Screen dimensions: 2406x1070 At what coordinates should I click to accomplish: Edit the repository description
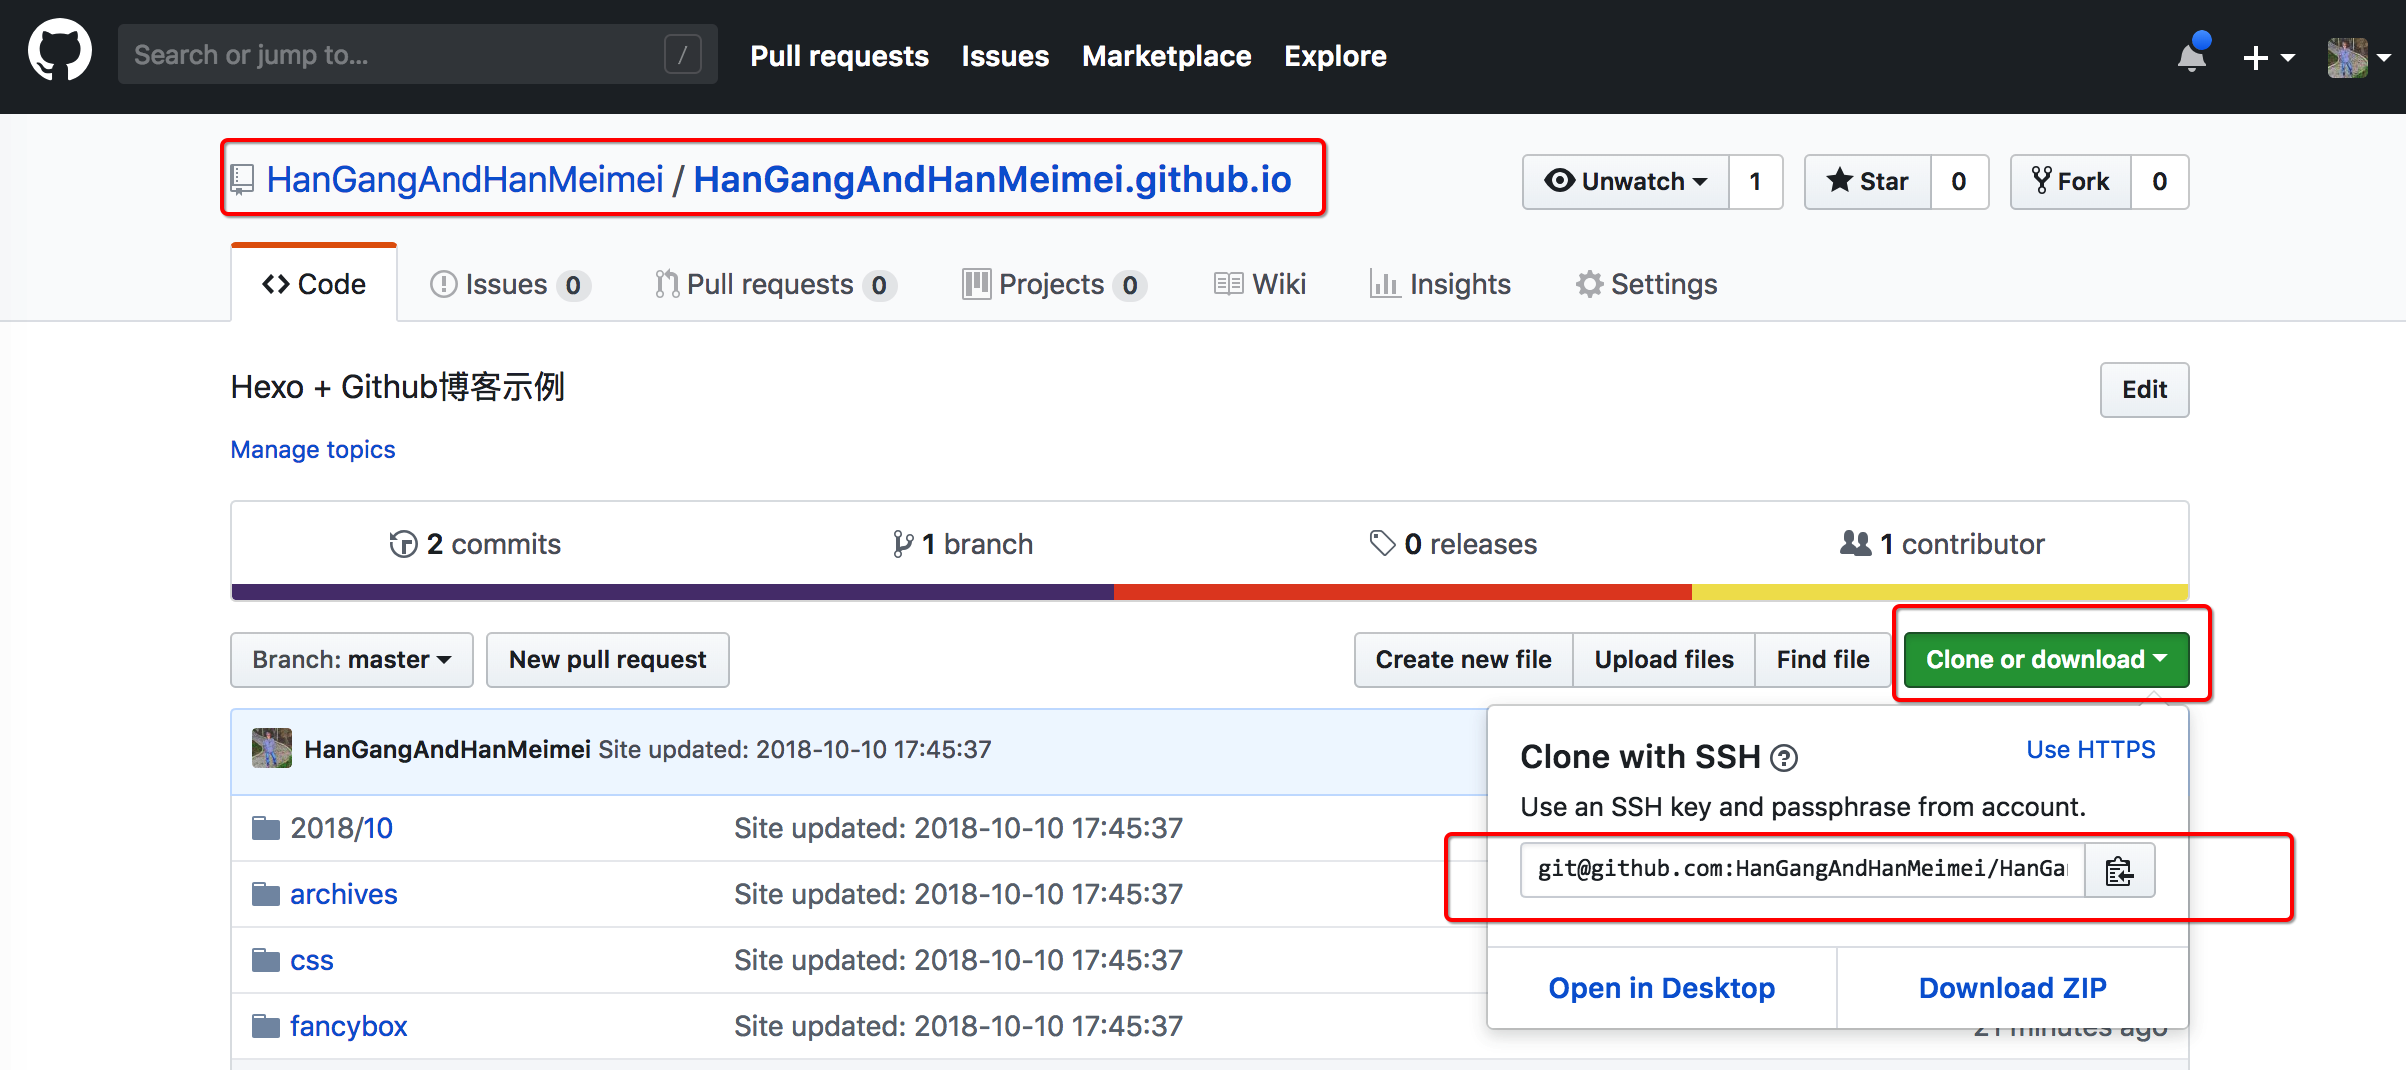click(2144, 390)
